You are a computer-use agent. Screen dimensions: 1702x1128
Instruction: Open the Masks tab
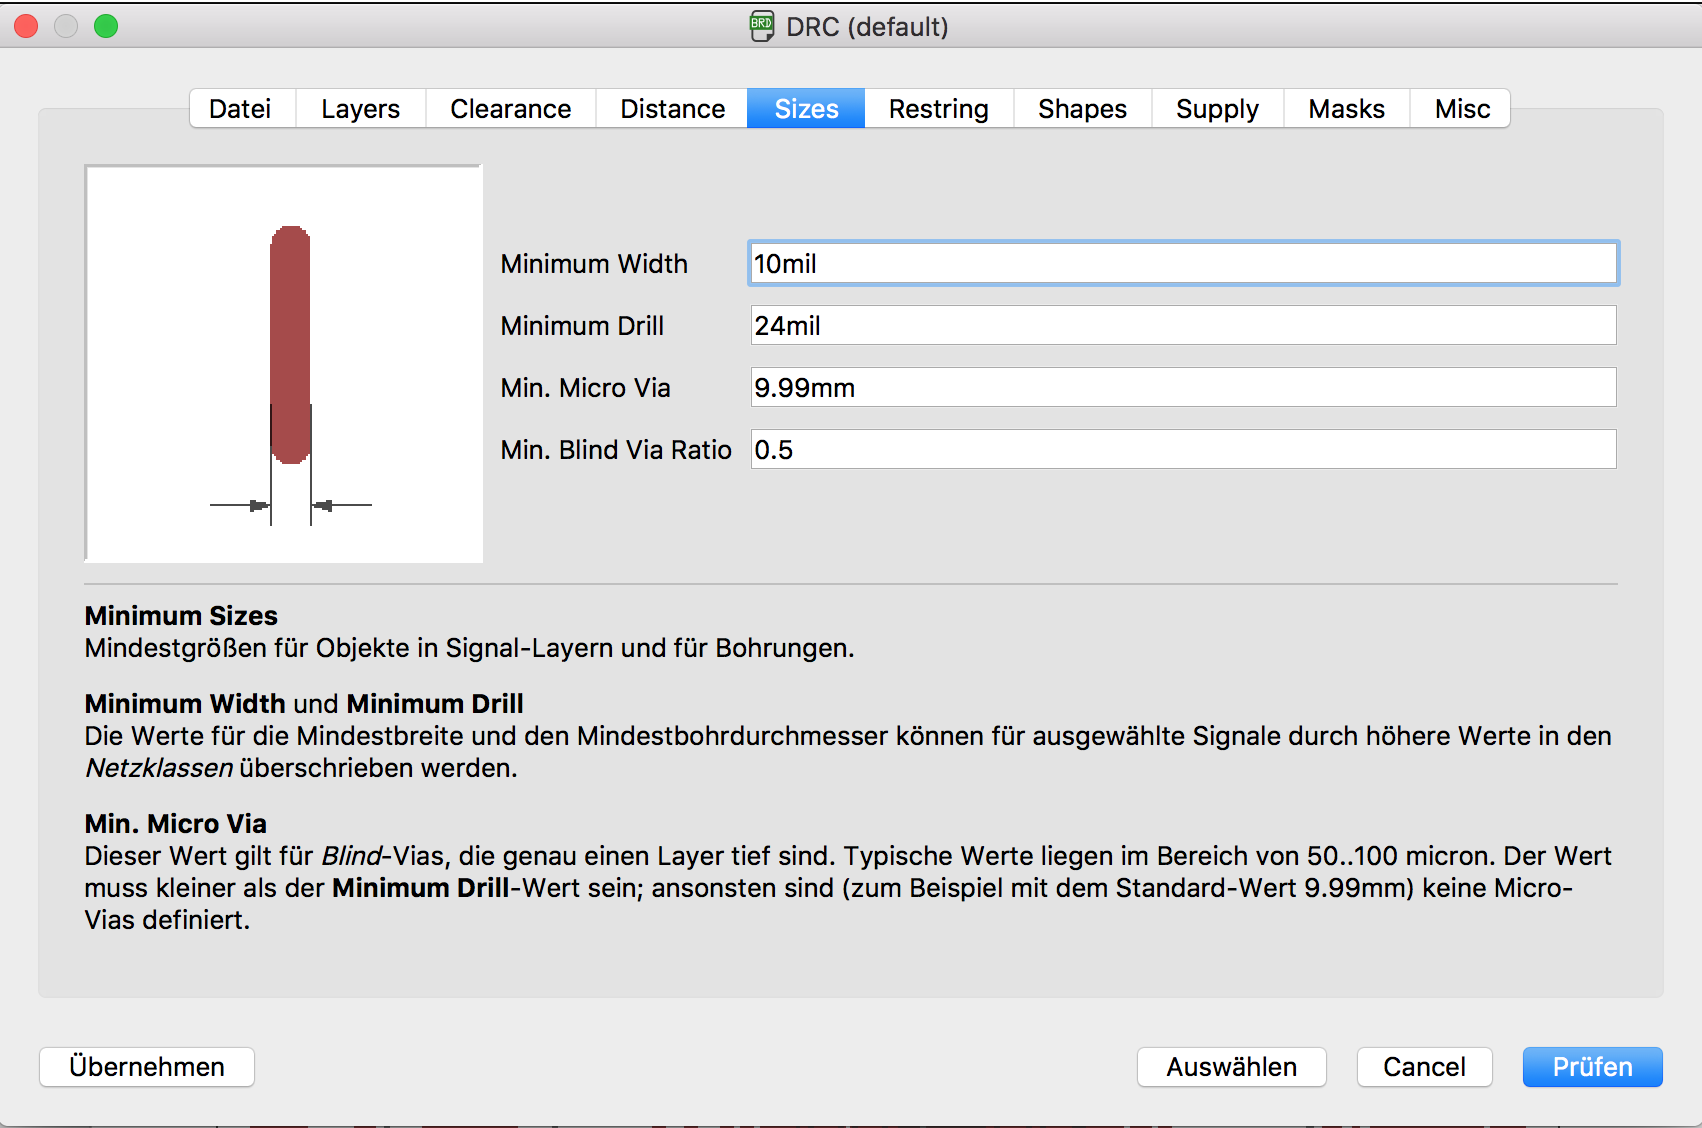pos(1346,109)
